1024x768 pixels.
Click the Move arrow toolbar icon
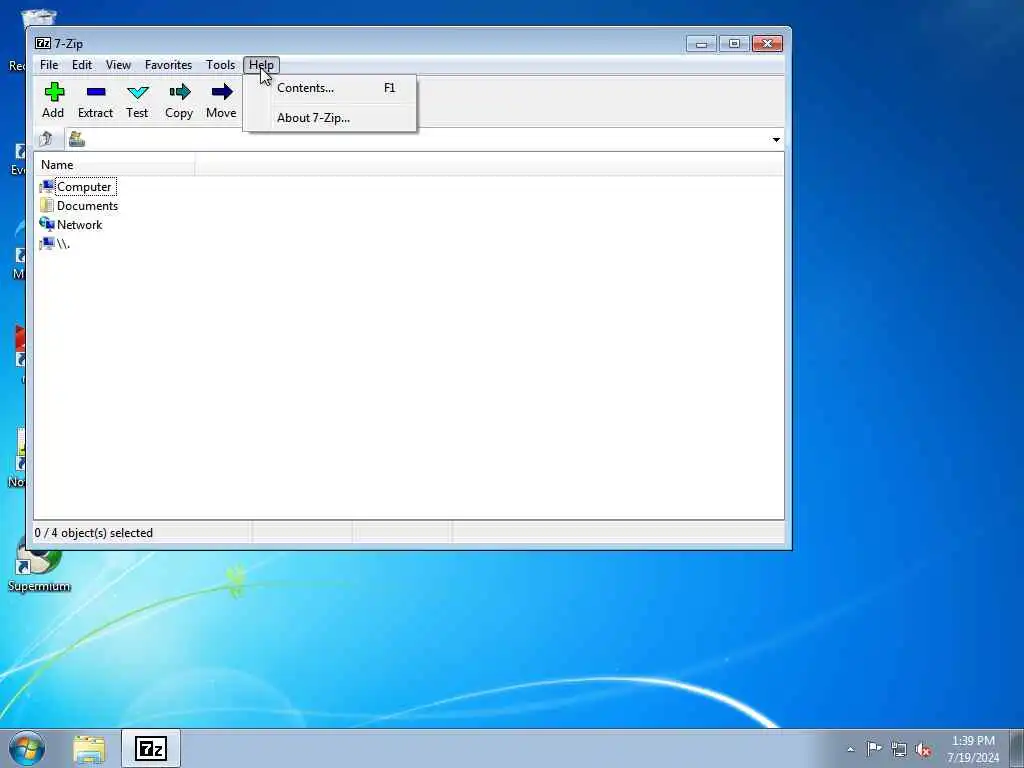(x=221, y=92)
